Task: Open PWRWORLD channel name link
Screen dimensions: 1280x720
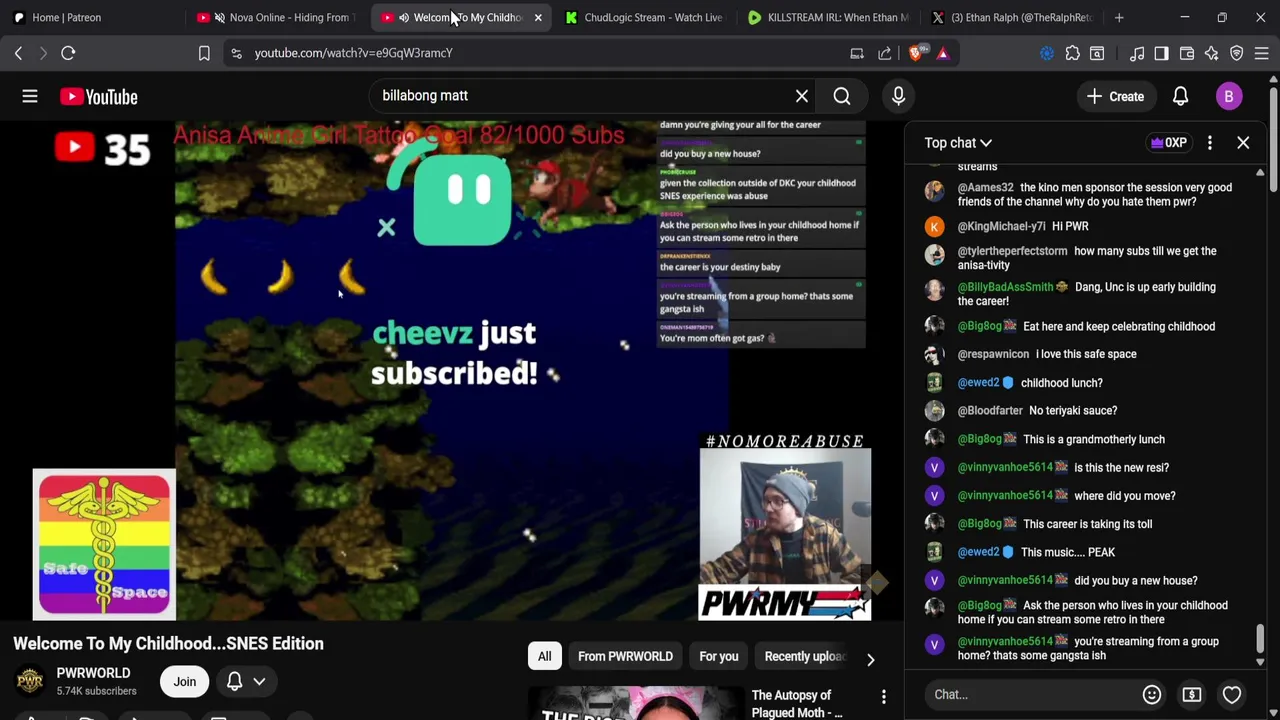Action: [x=93, y=673]
